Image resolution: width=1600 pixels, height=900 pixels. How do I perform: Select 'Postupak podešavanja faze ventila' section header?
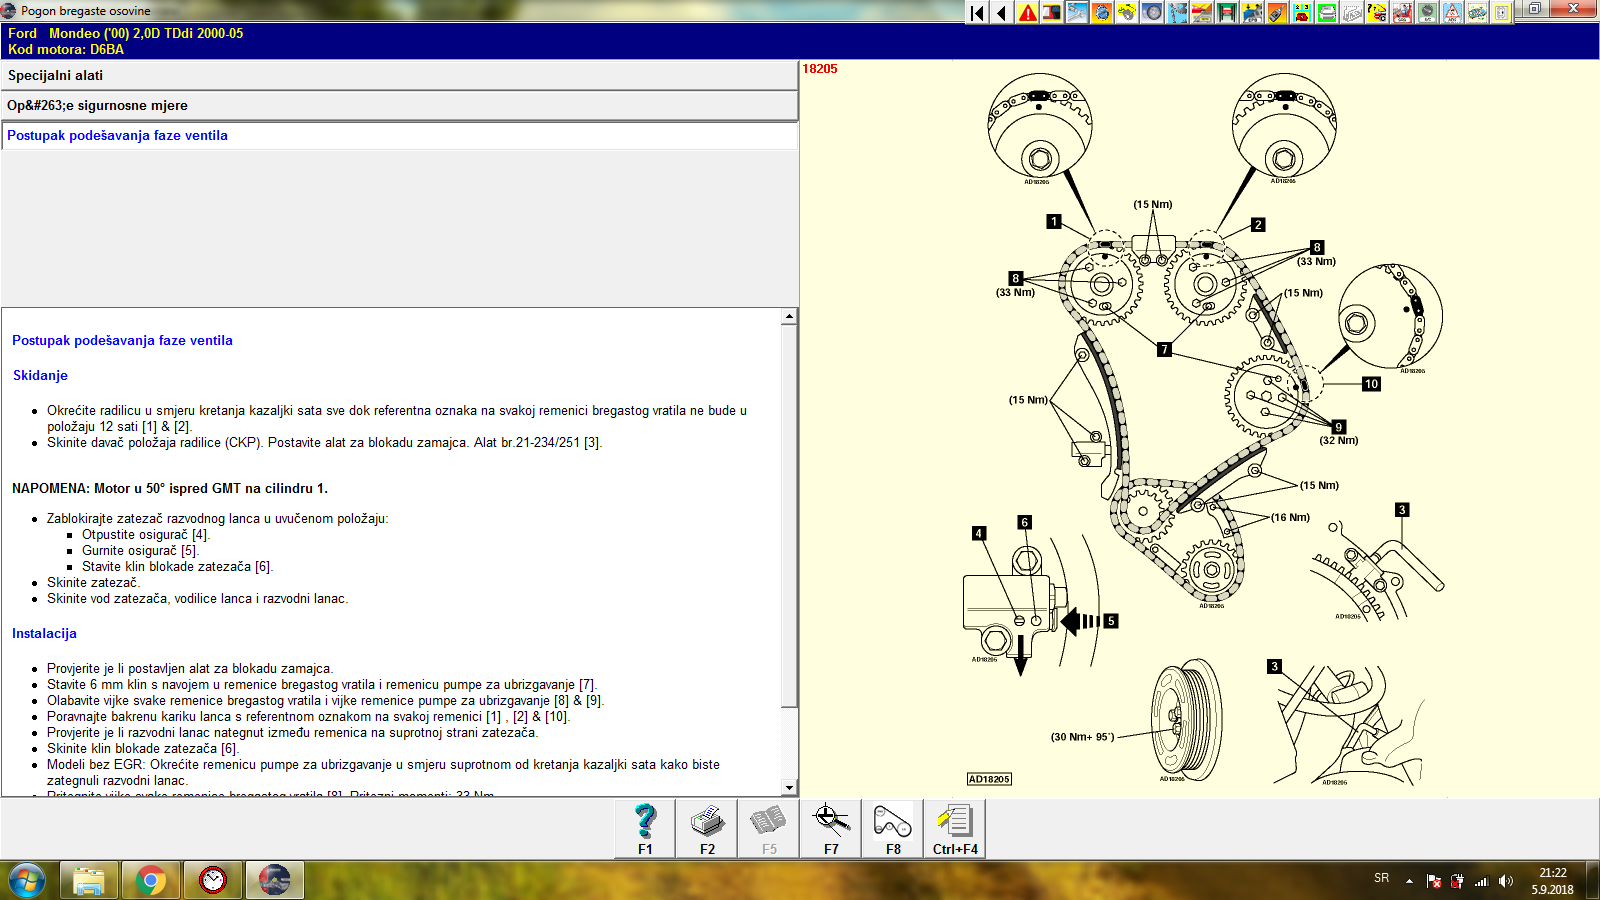click(399, 136)
